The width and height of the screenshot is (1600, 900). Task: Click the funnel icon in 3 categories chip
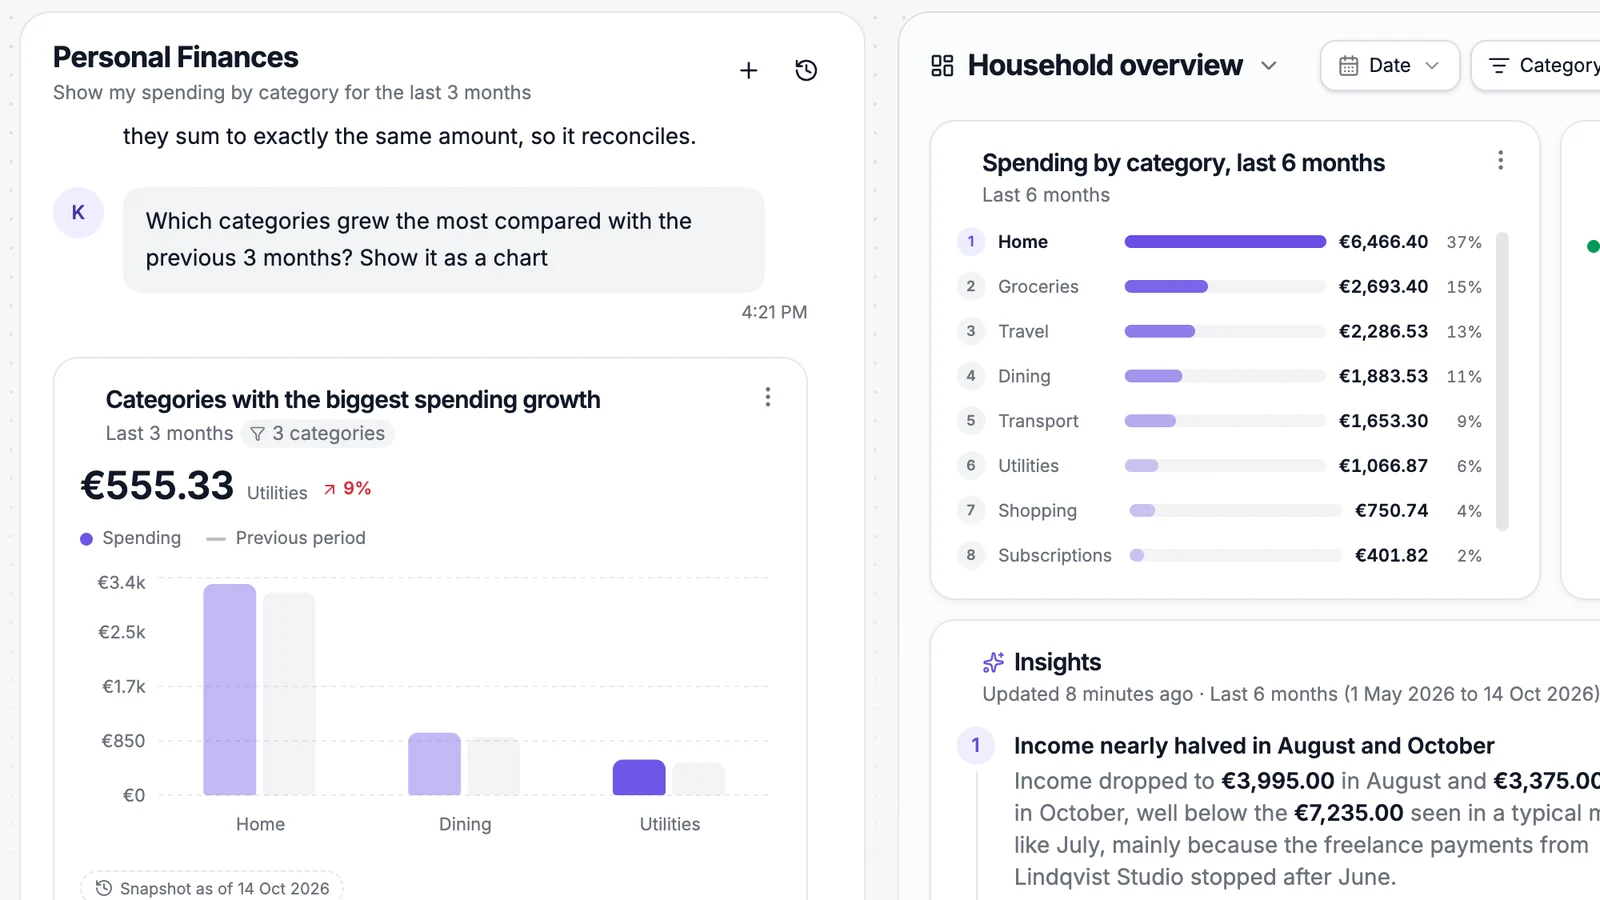pyautogui.click(x=257, y=434)
